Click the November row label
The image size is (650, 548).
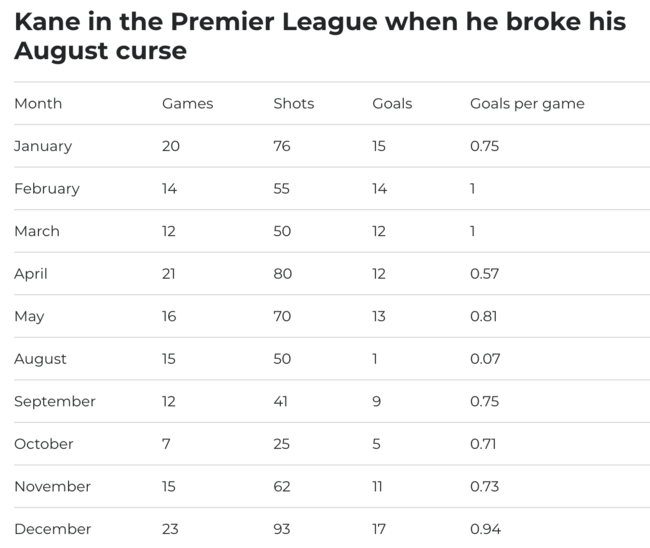point(52,487)
